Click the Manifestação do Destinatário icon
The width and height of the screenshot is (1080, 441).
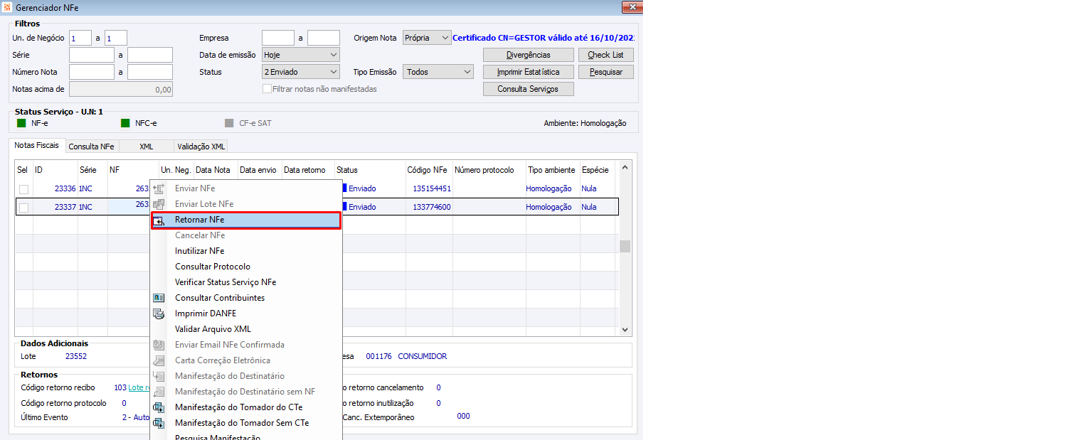[x=159, y=376]
